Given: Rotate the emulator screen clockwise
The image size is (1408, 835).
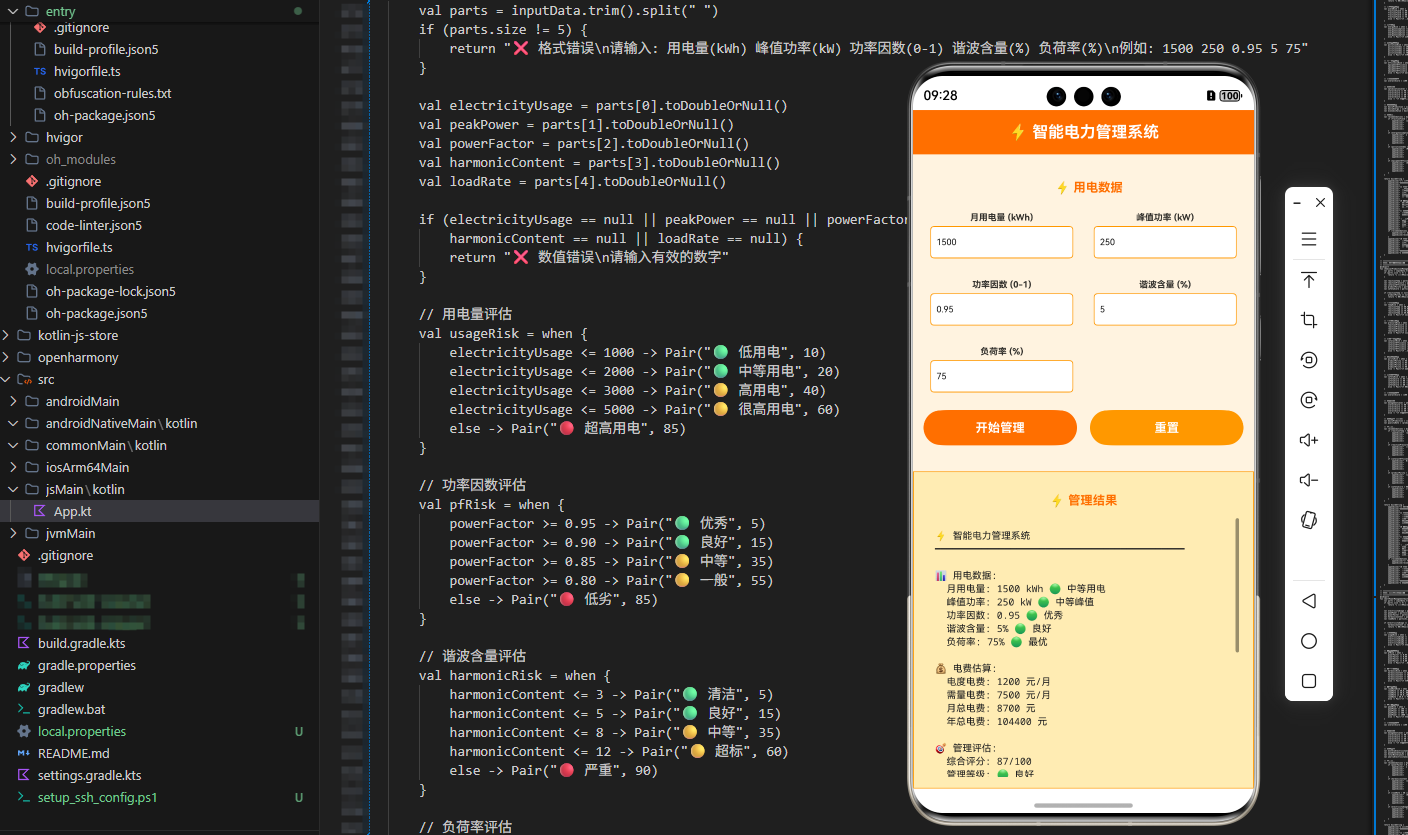Looking at the screenshot, I should tap(1308, 400).
